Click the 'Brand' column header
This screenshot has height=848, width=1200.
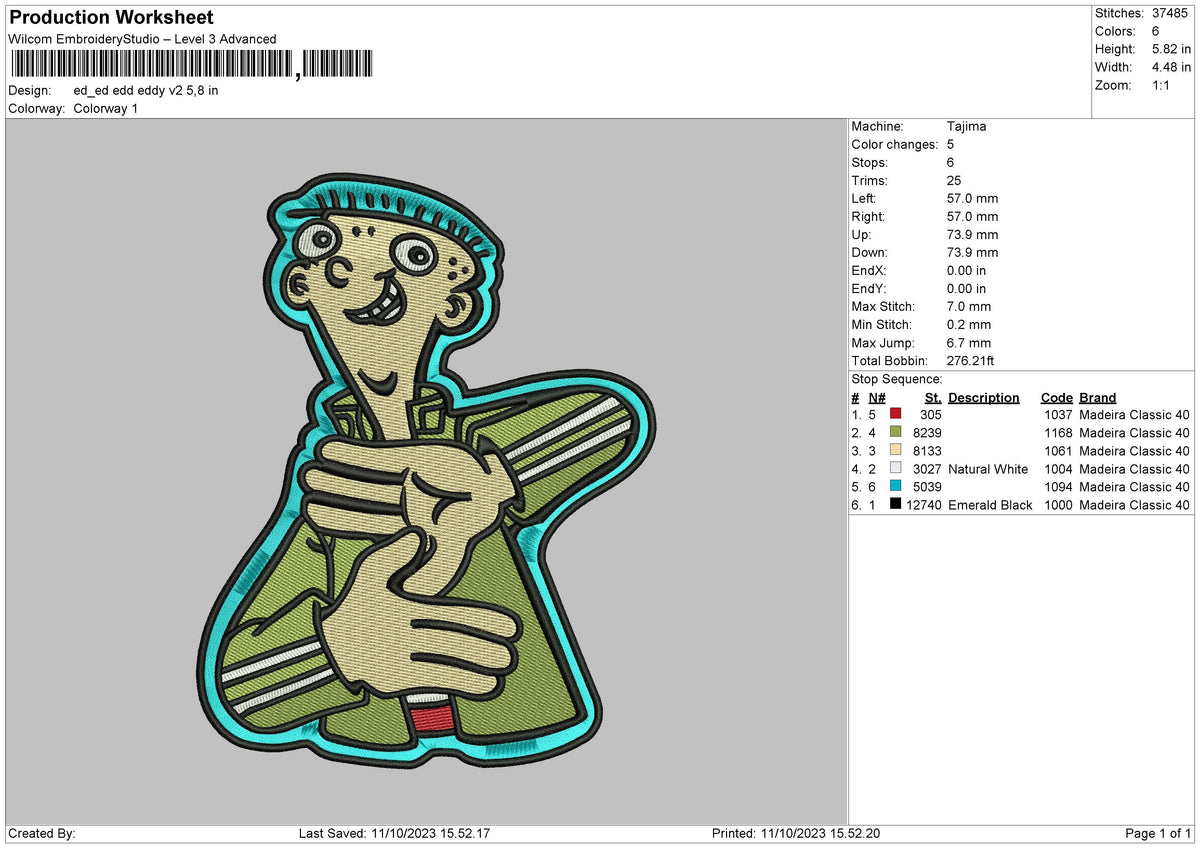point(1098,397)
